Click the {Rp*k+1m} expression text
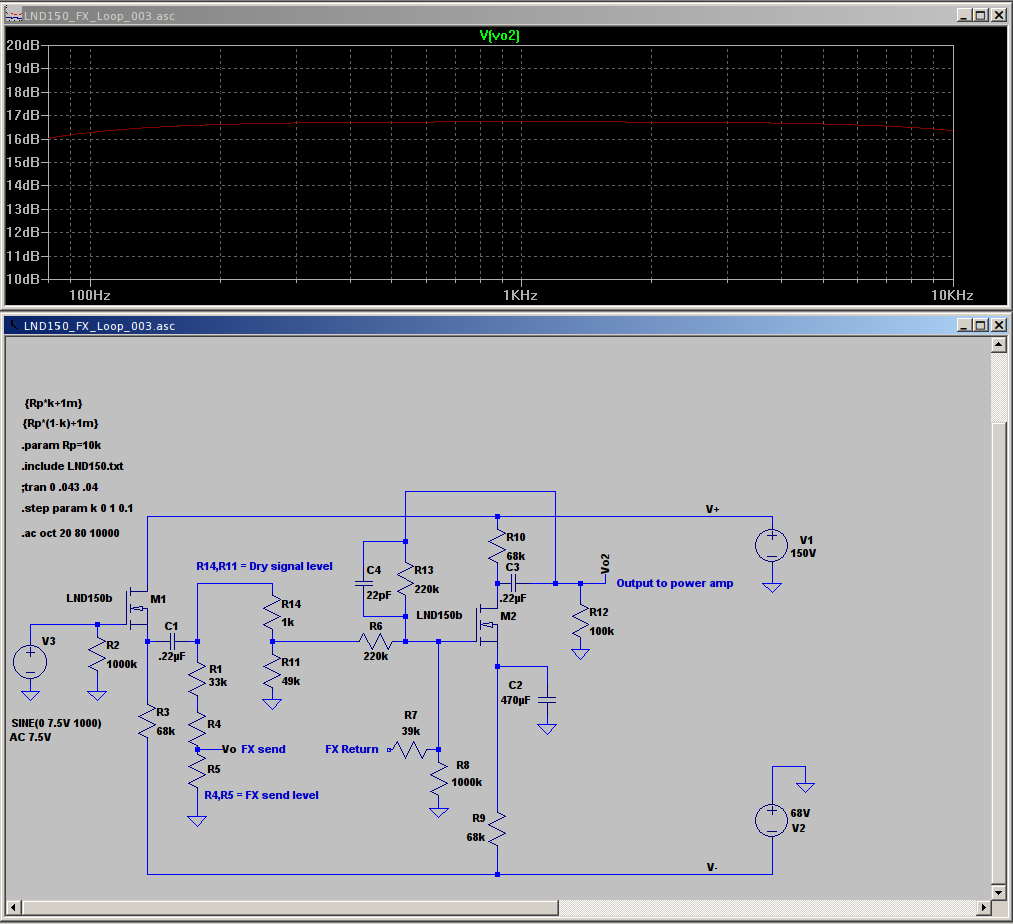The image size is (1013, 924). pyautogui.click(x=54, y=403)
